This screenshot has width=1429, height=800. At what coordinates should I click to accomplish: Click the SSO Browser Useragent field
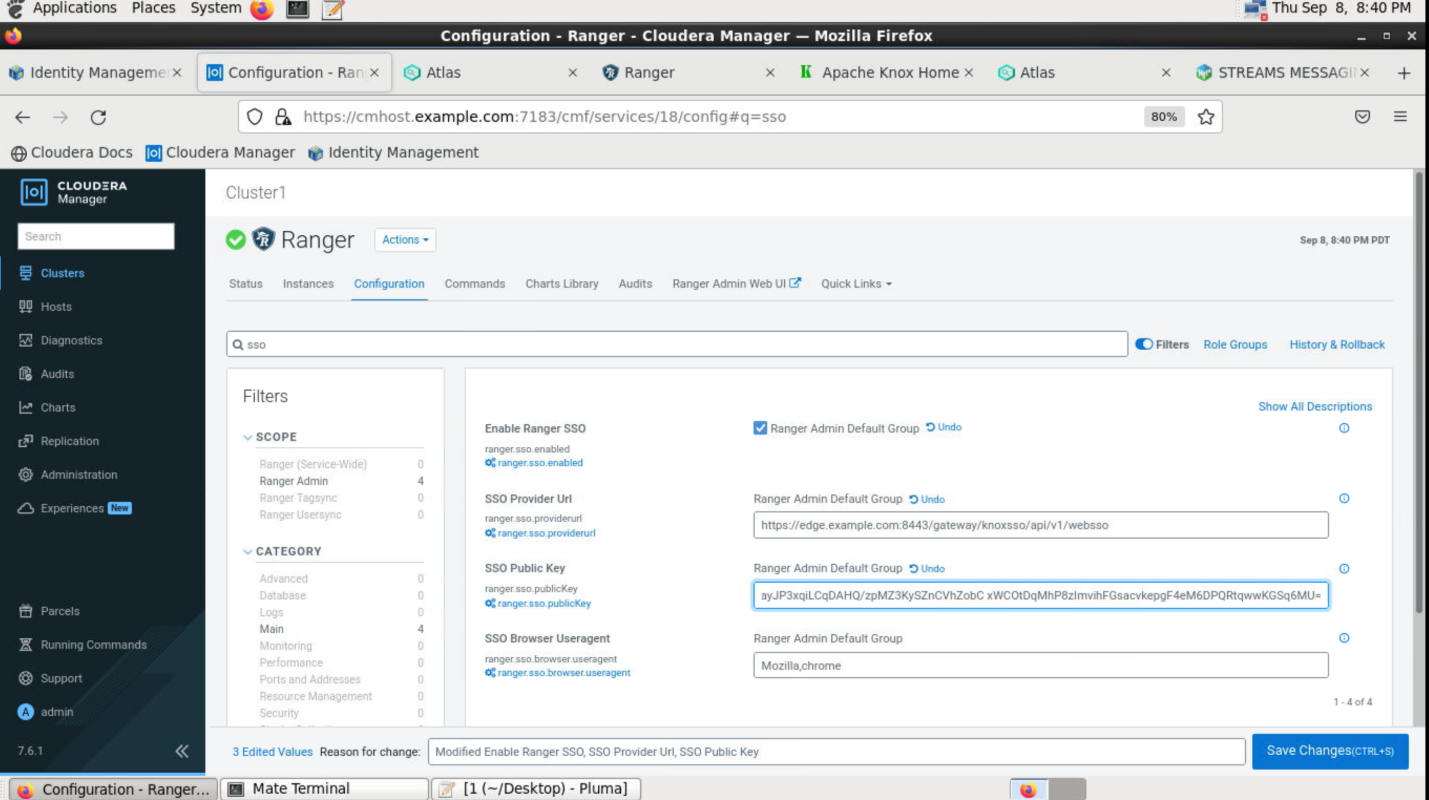(1041, 665)
